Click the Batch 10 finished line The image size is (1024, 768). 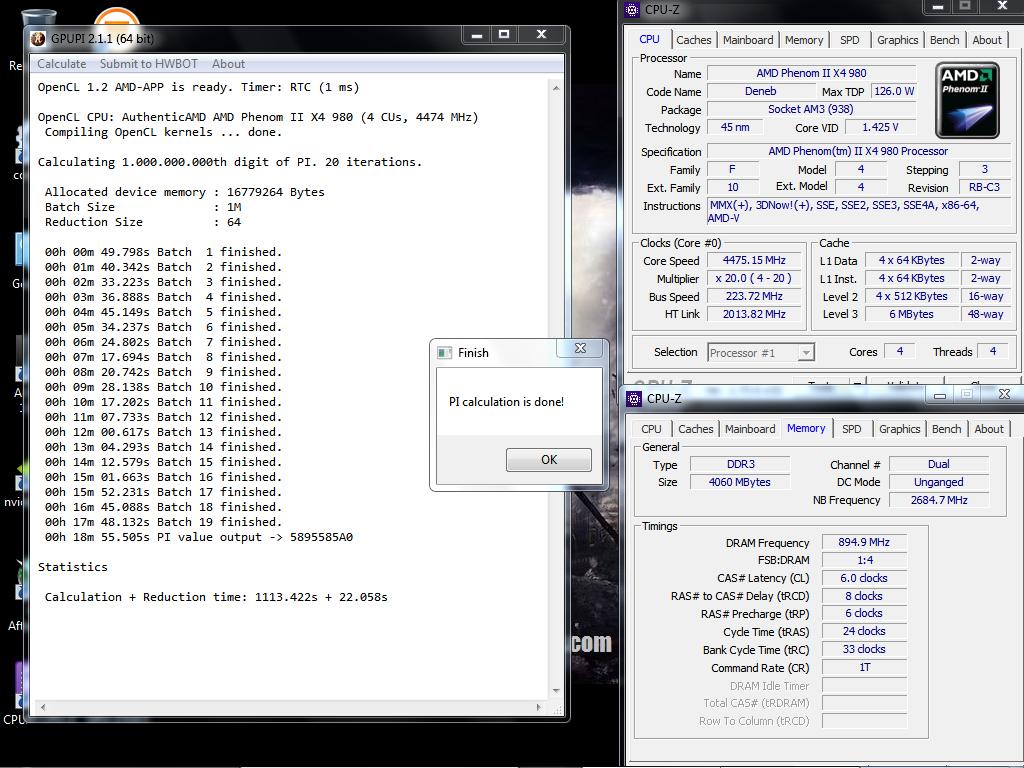163,387
